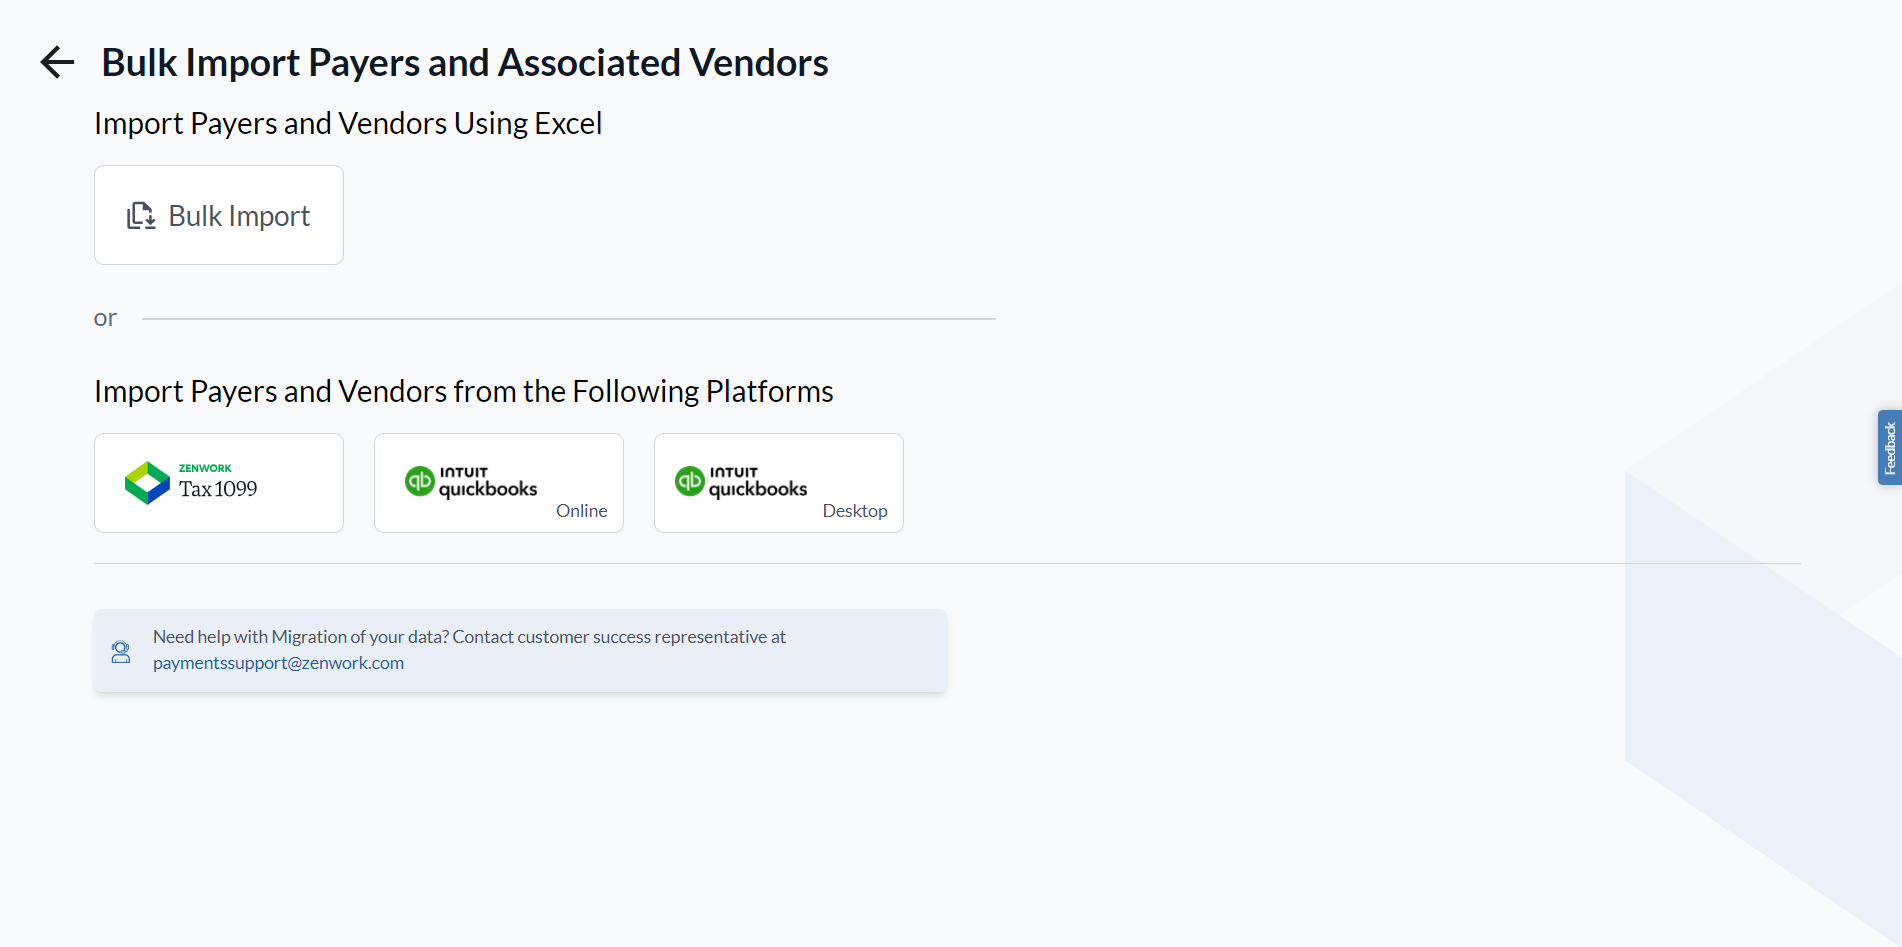1902x947 pixels.
Task: Email paymentssupport@zenwork.com via the link
Action: click(x=278, y=662)
